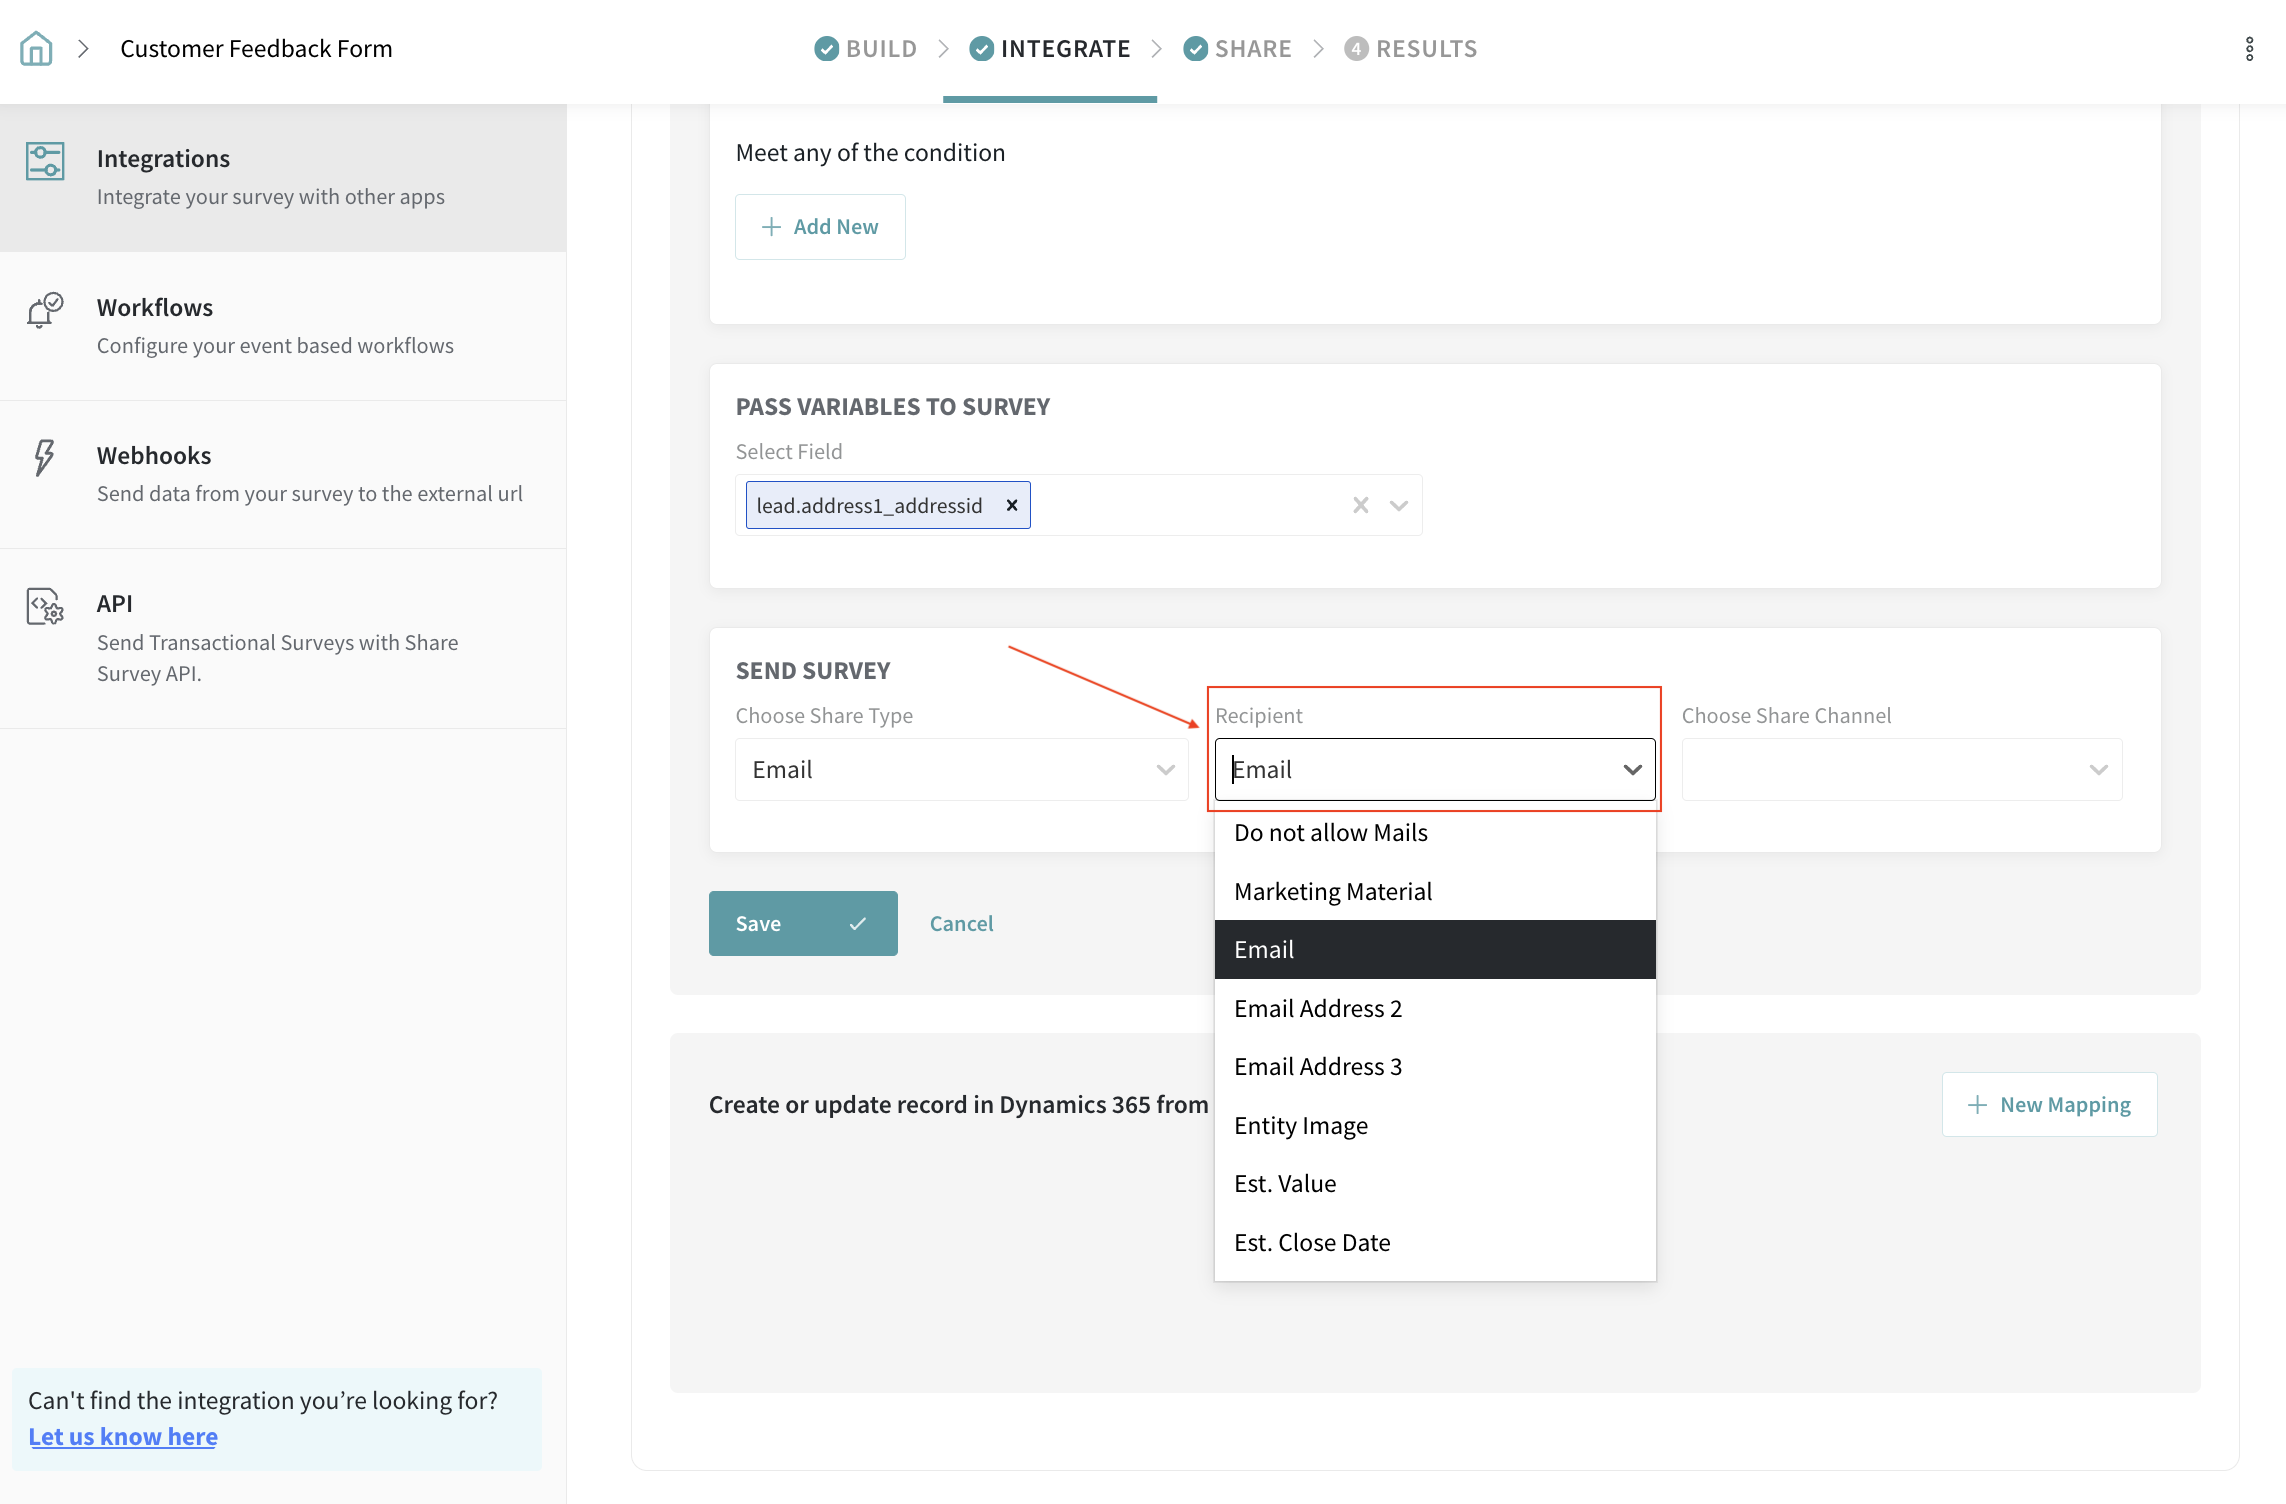Select Email Address 2 from recipient list

1318,1008
